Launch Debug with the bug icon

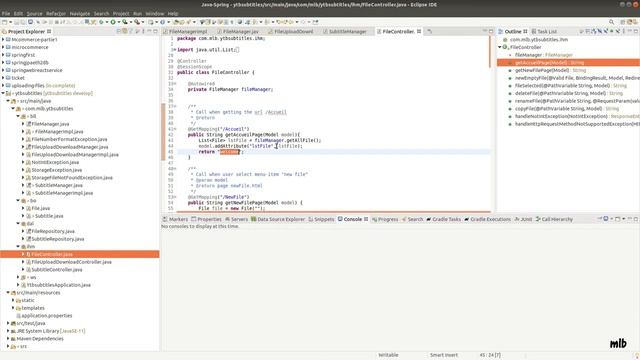[101, 22]
